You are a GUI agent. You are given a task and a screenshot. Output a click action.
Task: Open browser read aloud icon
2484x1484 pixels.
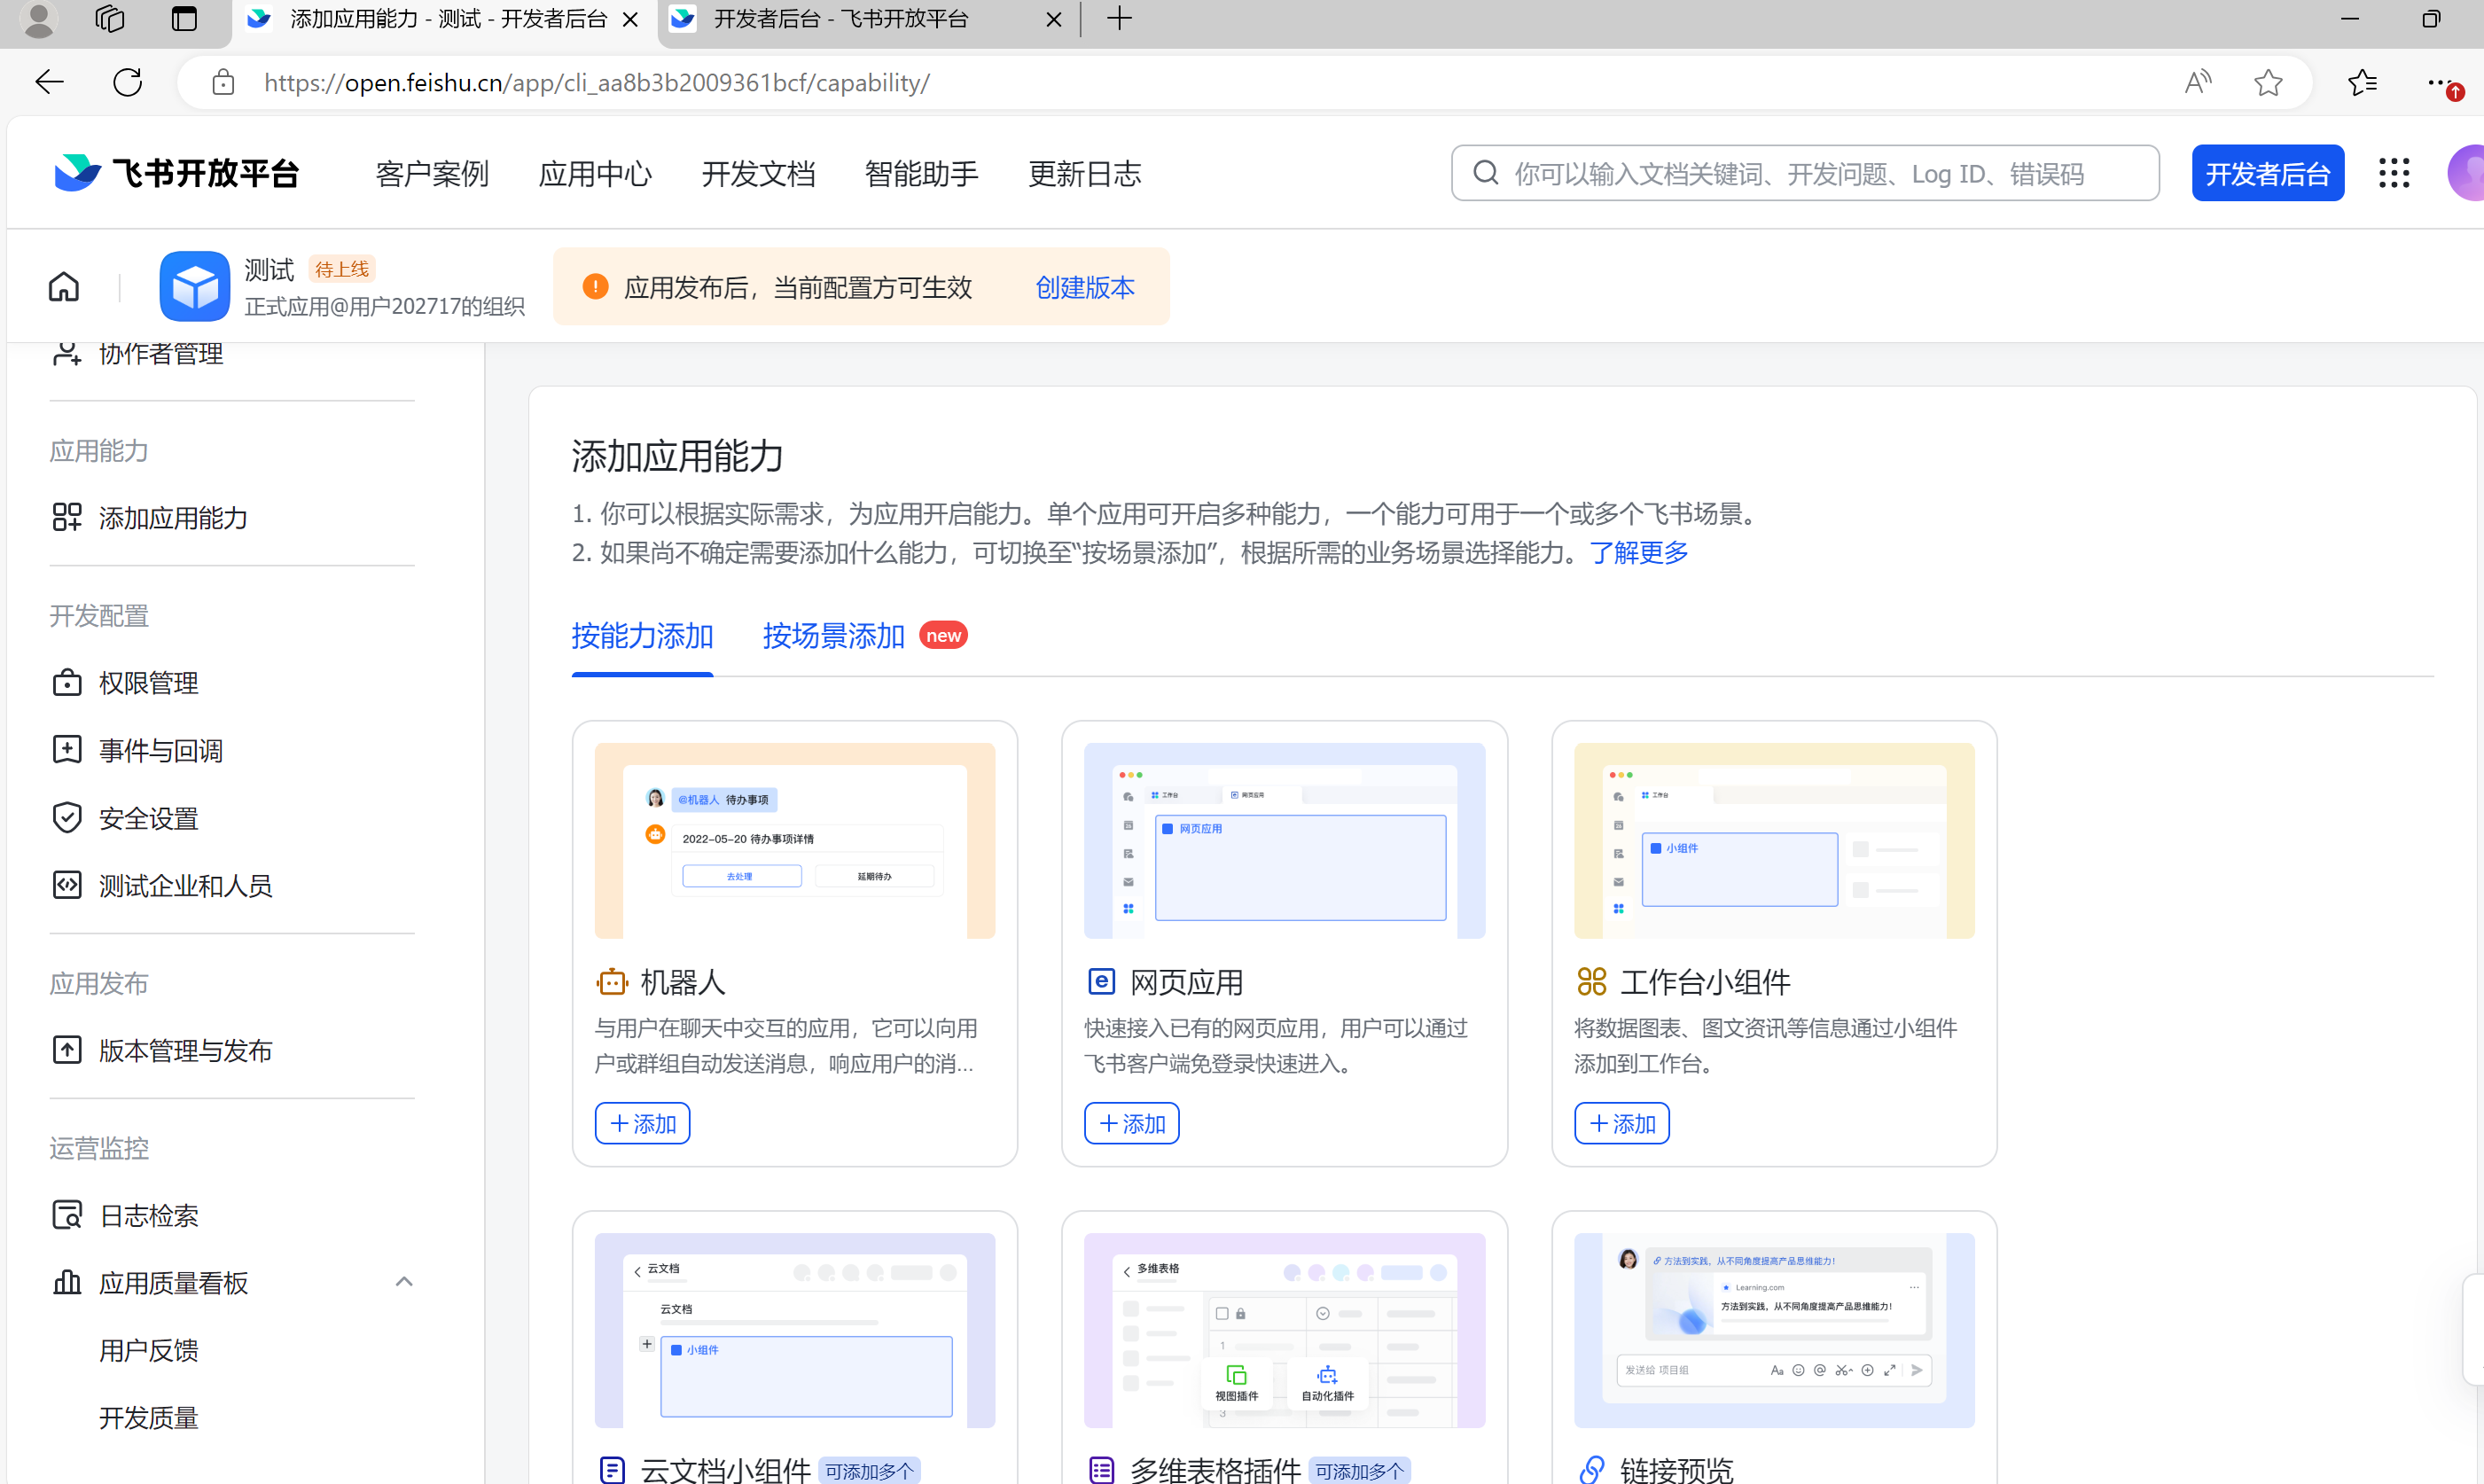point(2197,82)
